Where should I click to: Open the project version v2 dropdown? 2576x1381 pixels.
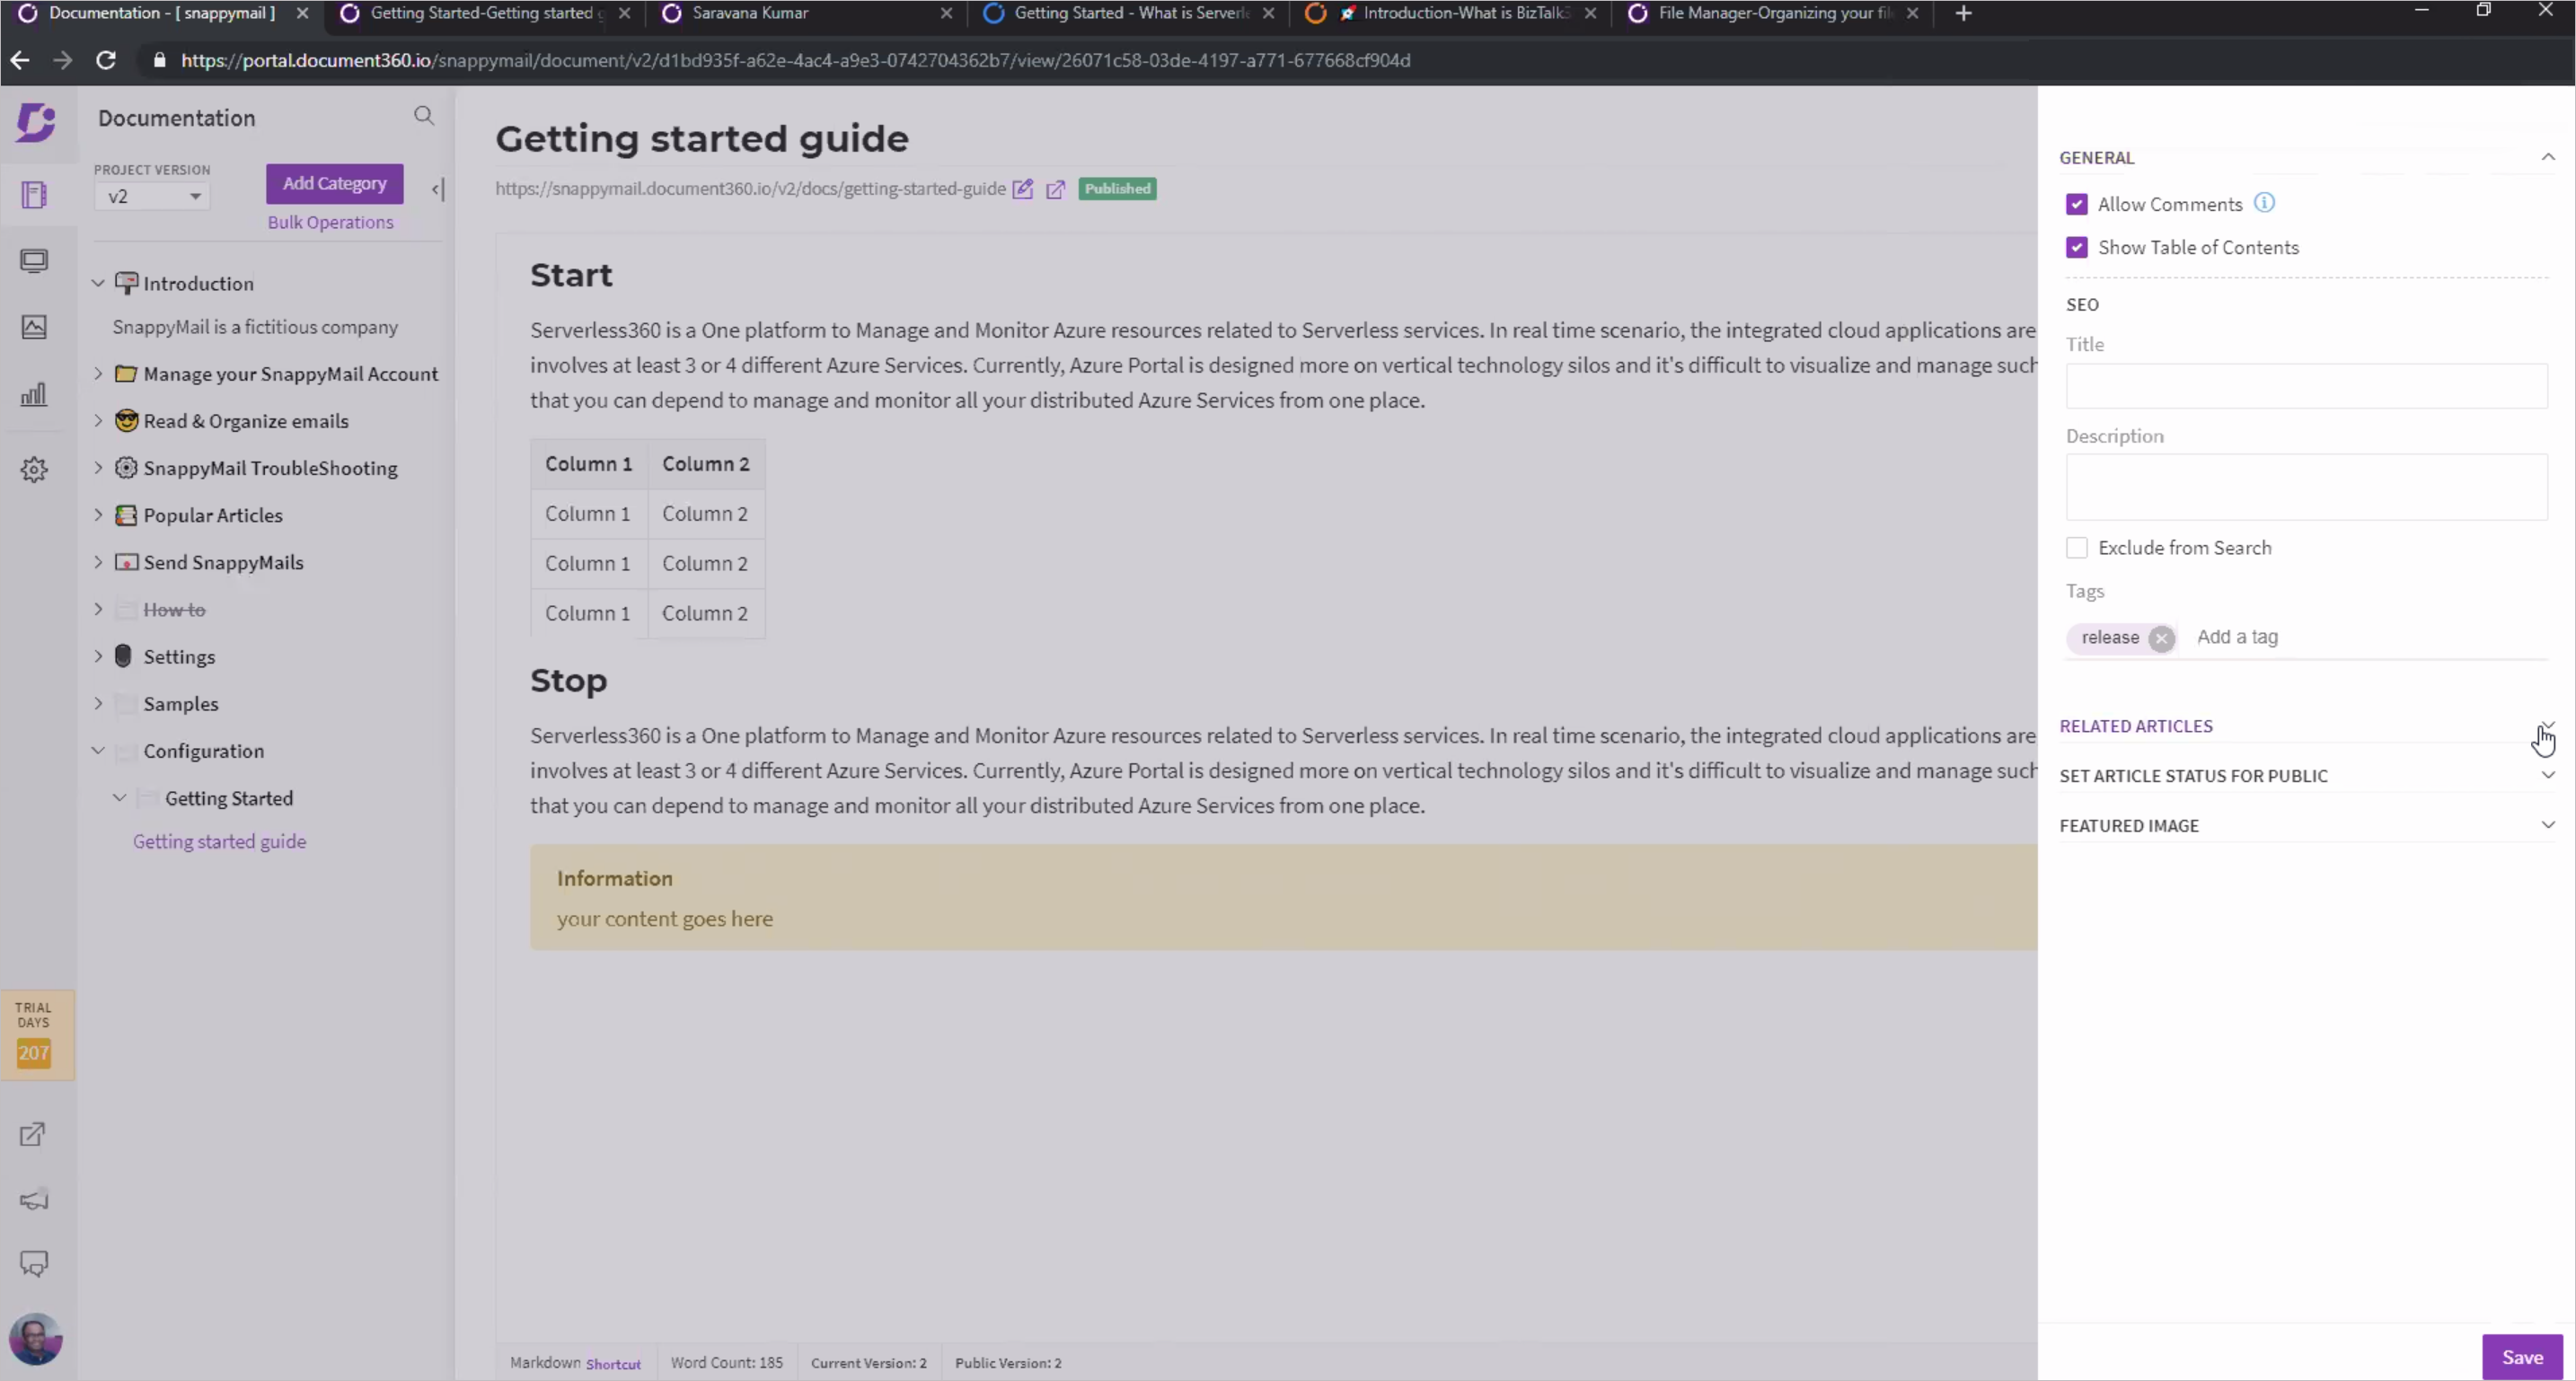(x=152, y=196)
